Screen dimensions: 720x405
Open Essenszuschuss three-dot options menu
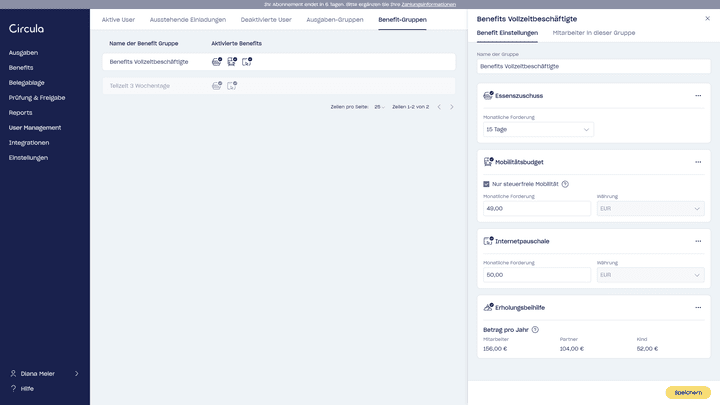(698, 96)
